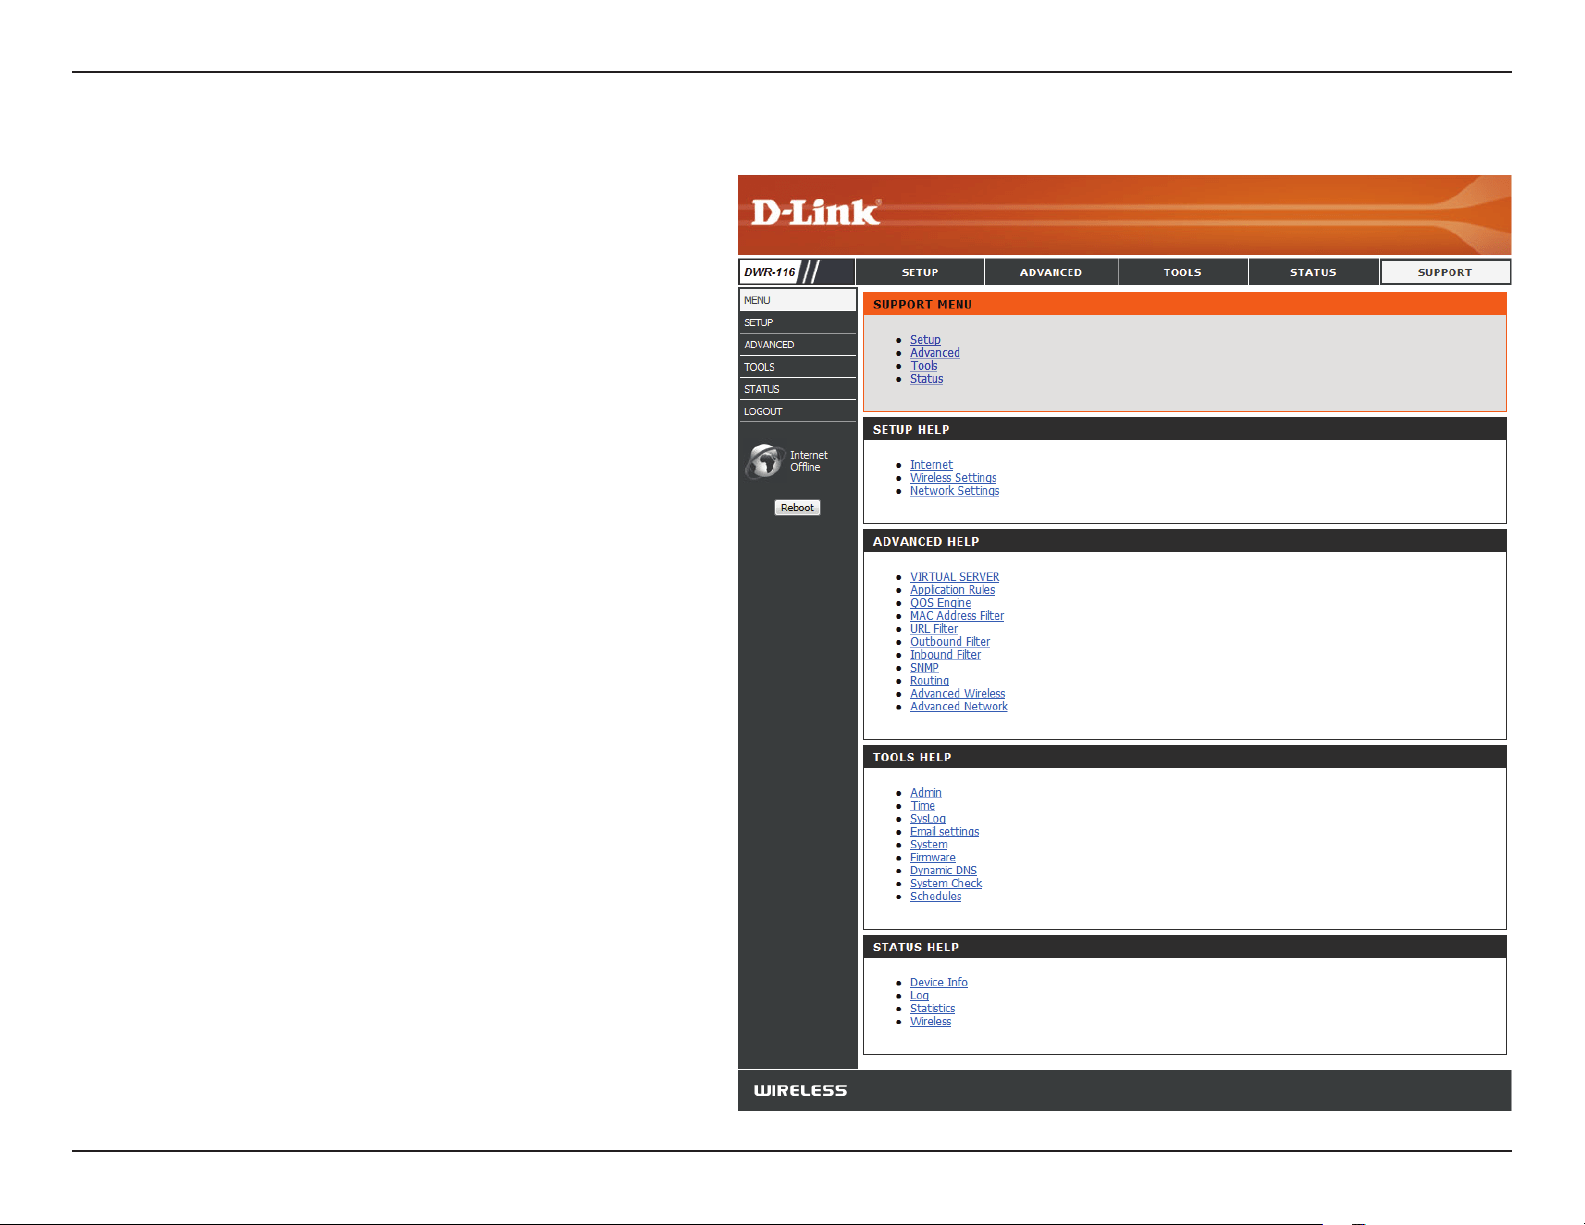Image resolution: width=1585 pixels, height=1225 pixels.
Task: Select the SUPPORT top tab
Action: [x=1445, y=272]
